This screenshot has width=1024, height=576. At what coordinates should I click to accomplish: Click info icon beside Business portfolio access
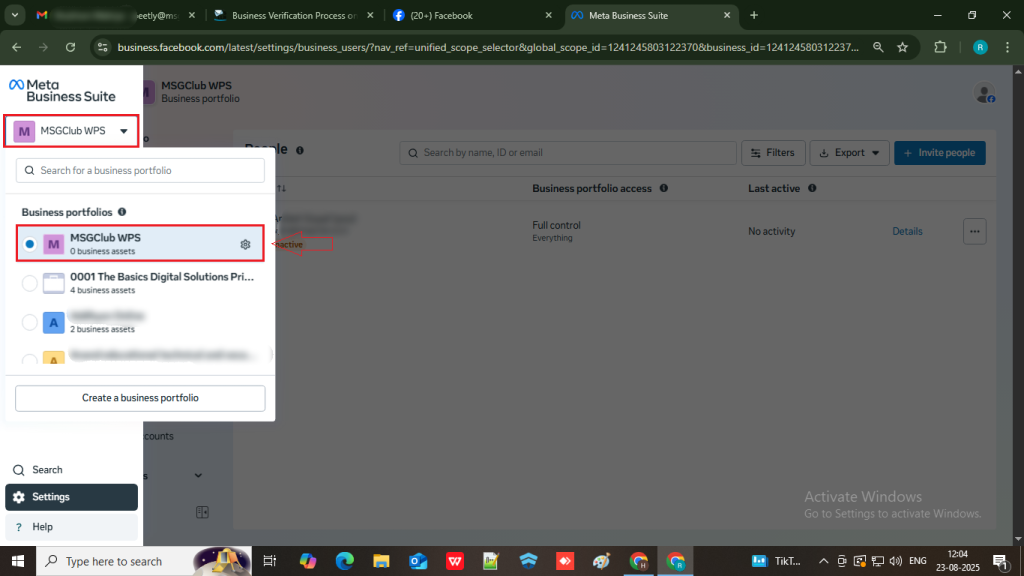[x=664, y=188]
